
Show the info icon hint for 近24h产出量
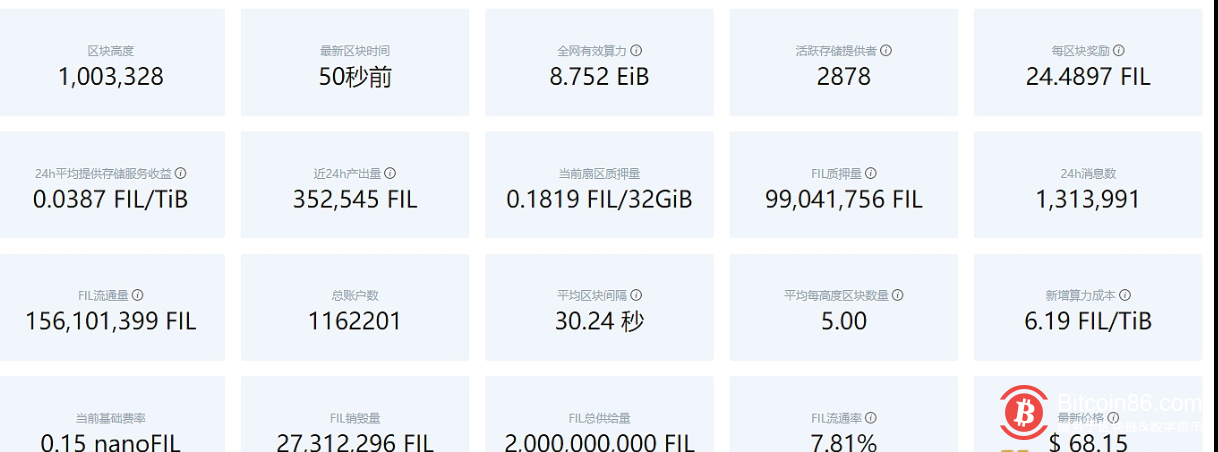coord(390,173)
